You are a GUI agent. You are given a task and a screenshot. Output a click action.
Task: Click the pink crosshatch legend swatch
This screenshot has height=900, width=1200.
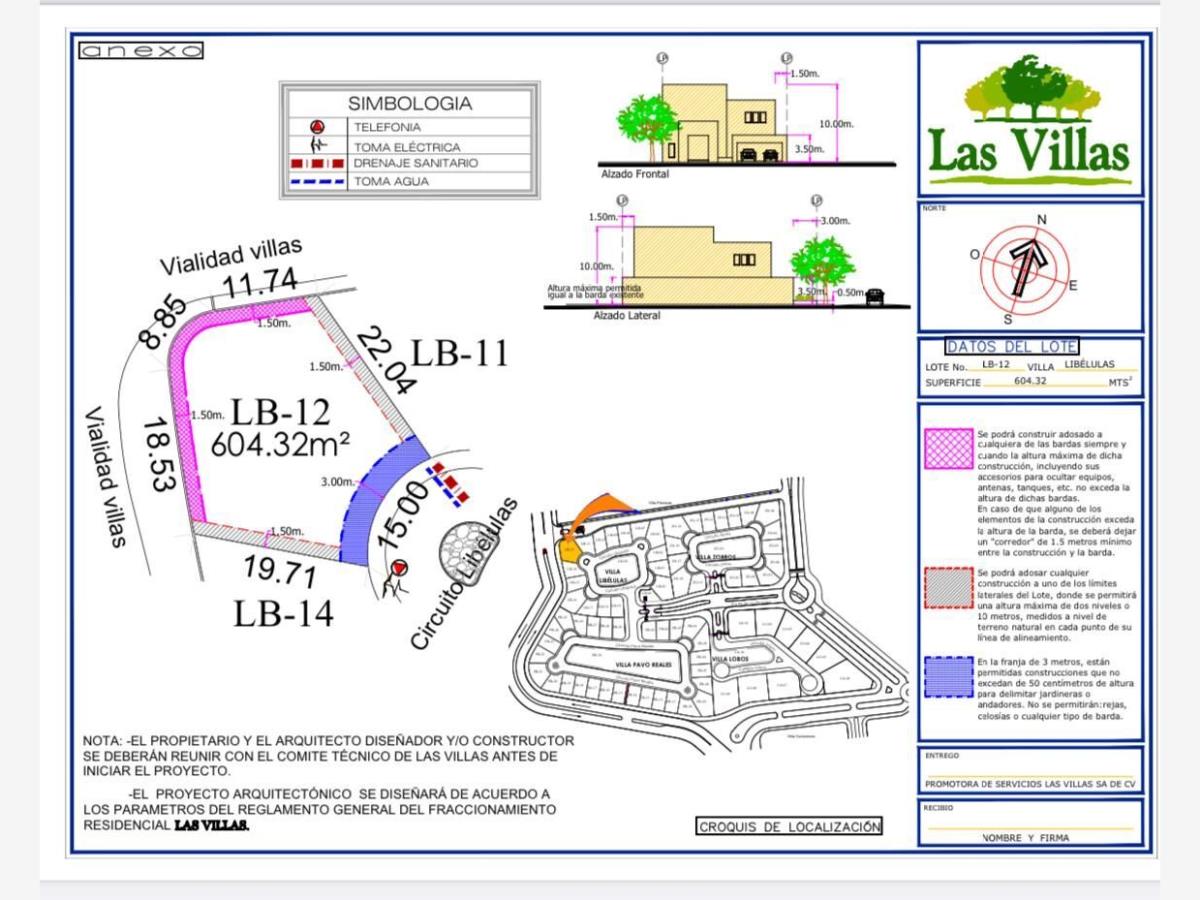click(x=948, y=449)
